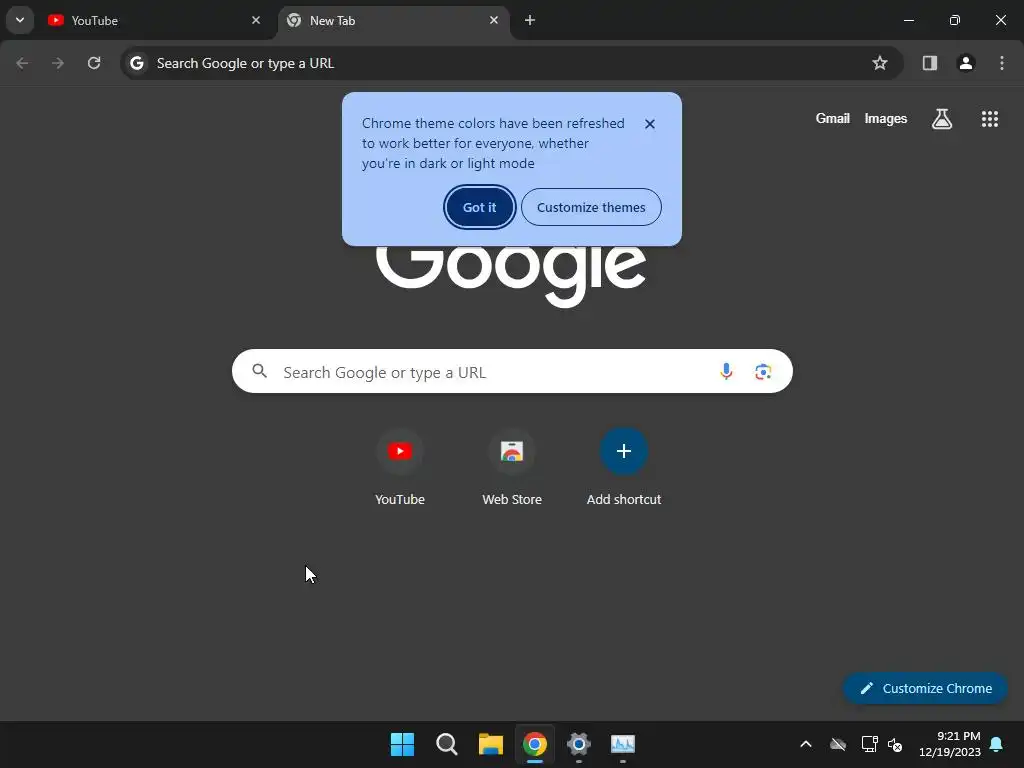1024x768 pixels.
Task: Open network status tray icon
Action: click(869, 744)
